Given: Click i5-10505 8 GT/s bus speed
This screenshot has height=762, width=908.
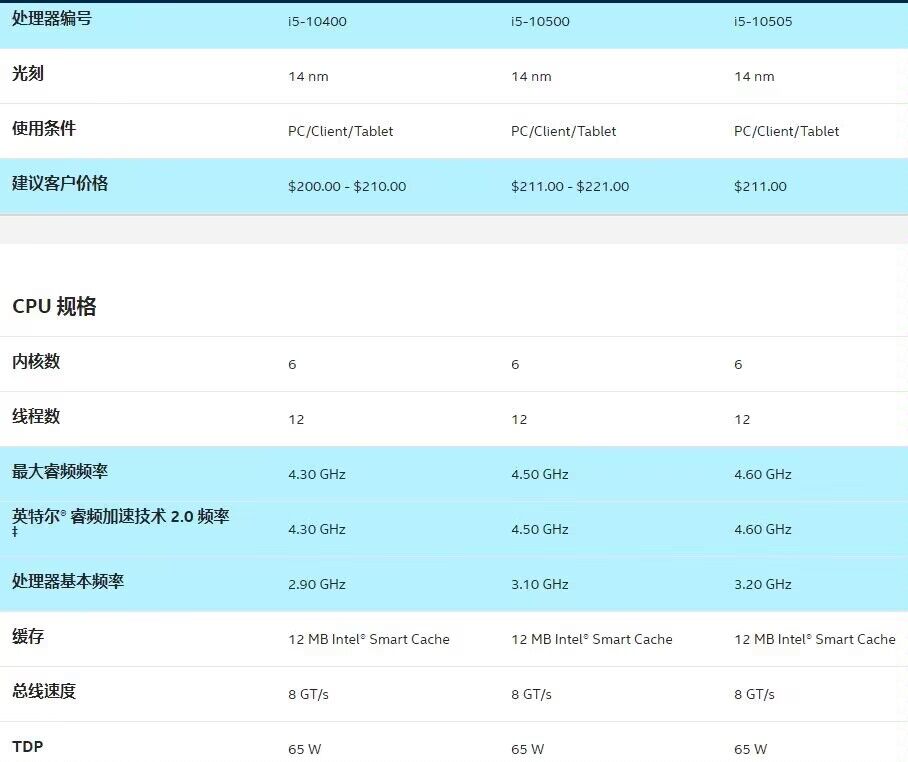Looking at the screenshot, I should click(754, 694).
